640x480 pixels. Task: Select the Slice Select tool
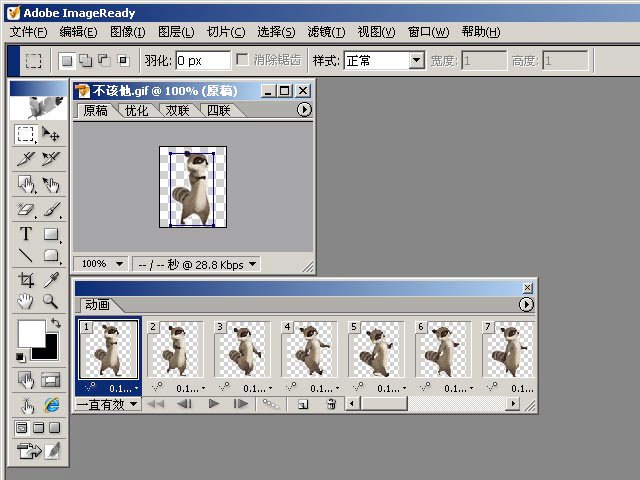coord(51,159)
